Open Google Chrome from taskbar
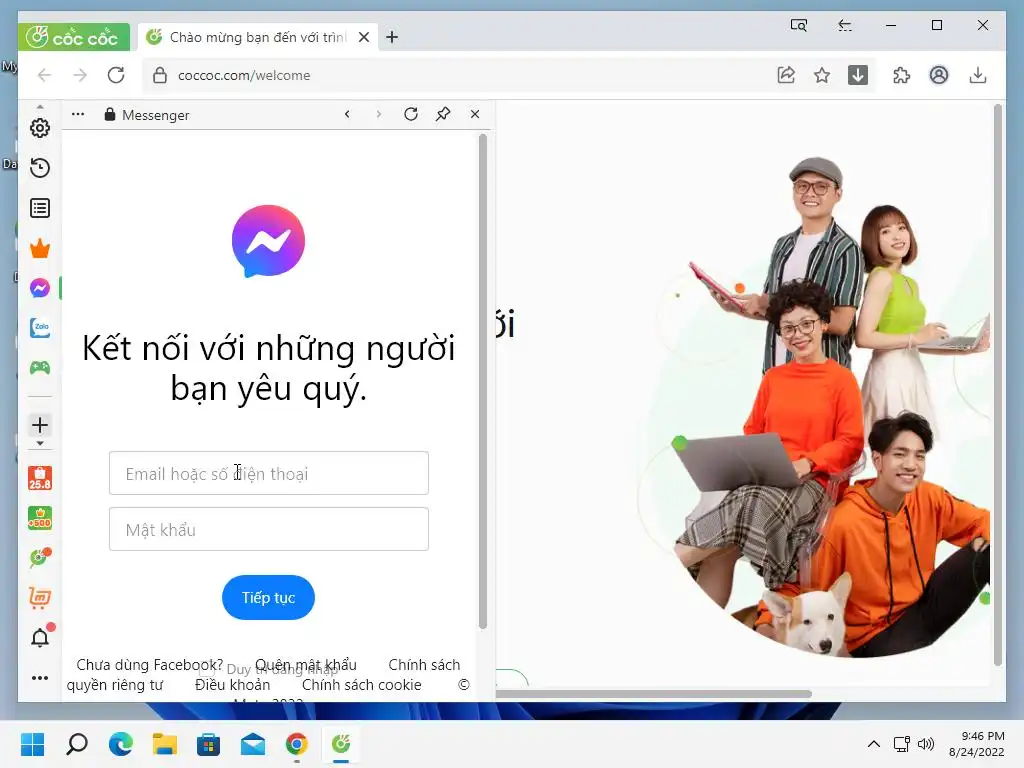This screenshot has width=1024, height=768. click(296, 744)
